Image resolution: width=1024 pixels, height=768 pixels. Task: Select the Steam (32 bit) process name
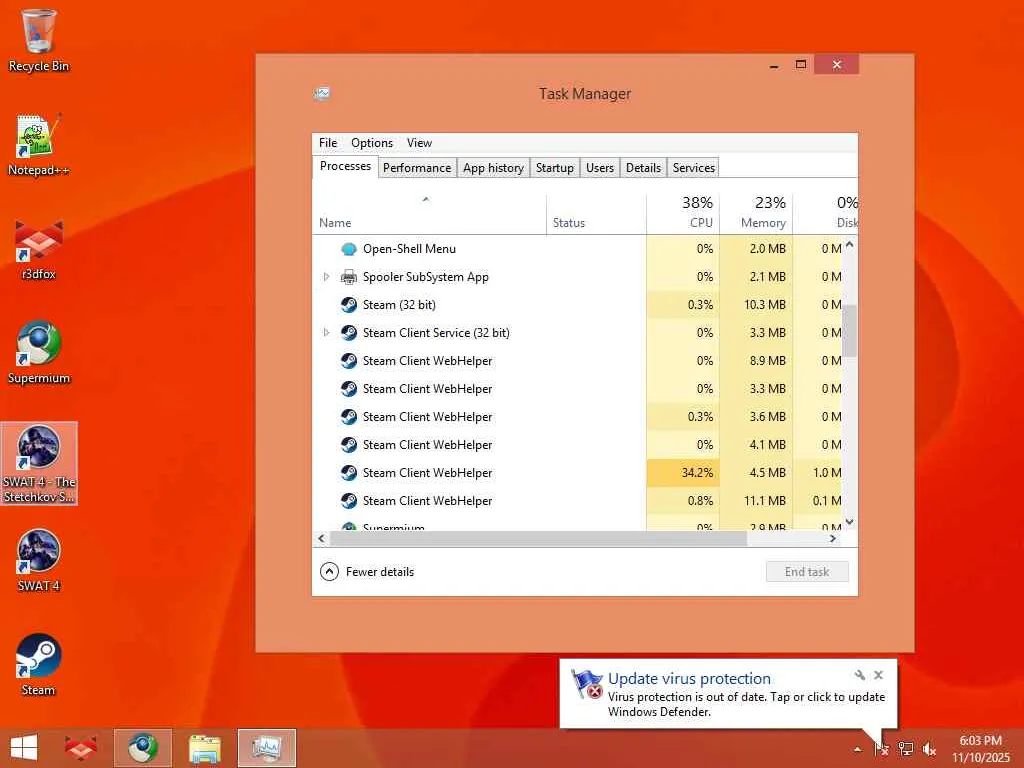point(399,305)
